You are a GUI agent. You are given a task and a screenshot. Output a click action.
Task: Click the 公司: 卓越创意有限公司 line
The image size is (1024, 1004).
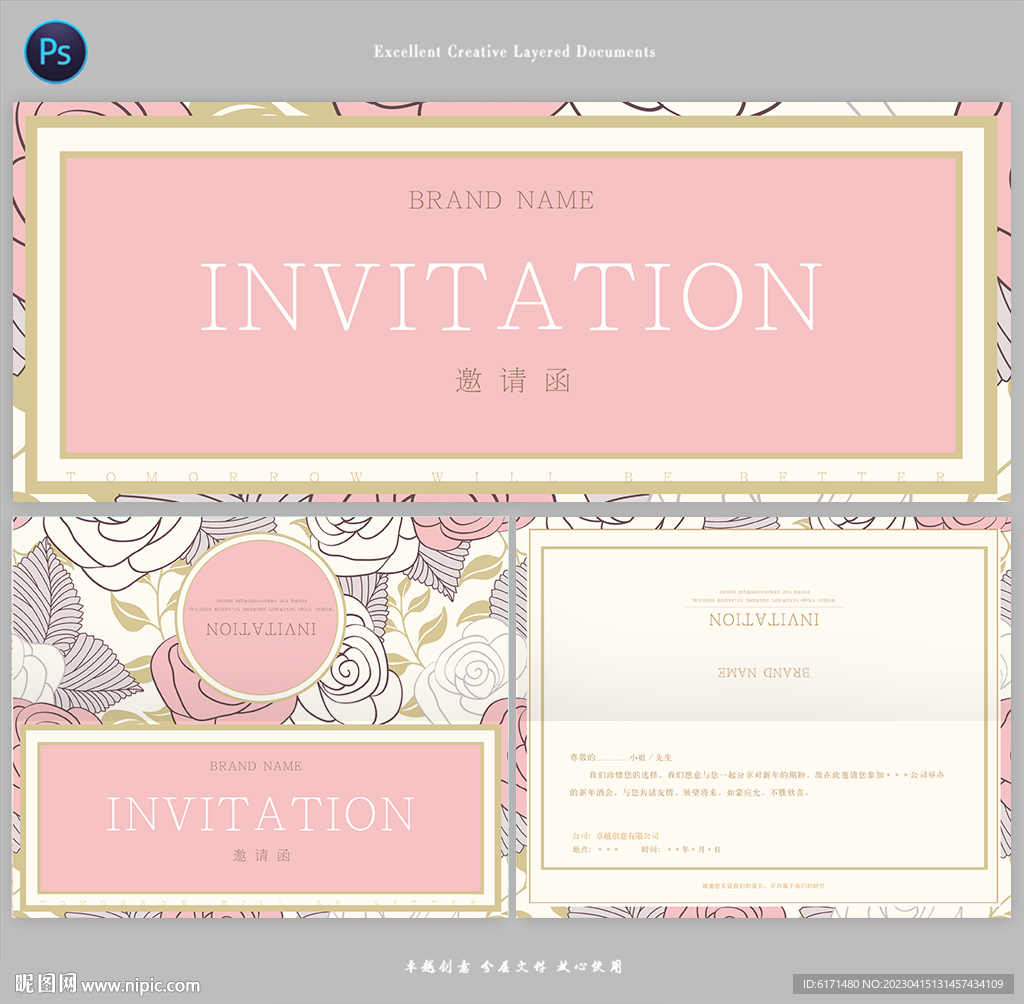(615, 835)
